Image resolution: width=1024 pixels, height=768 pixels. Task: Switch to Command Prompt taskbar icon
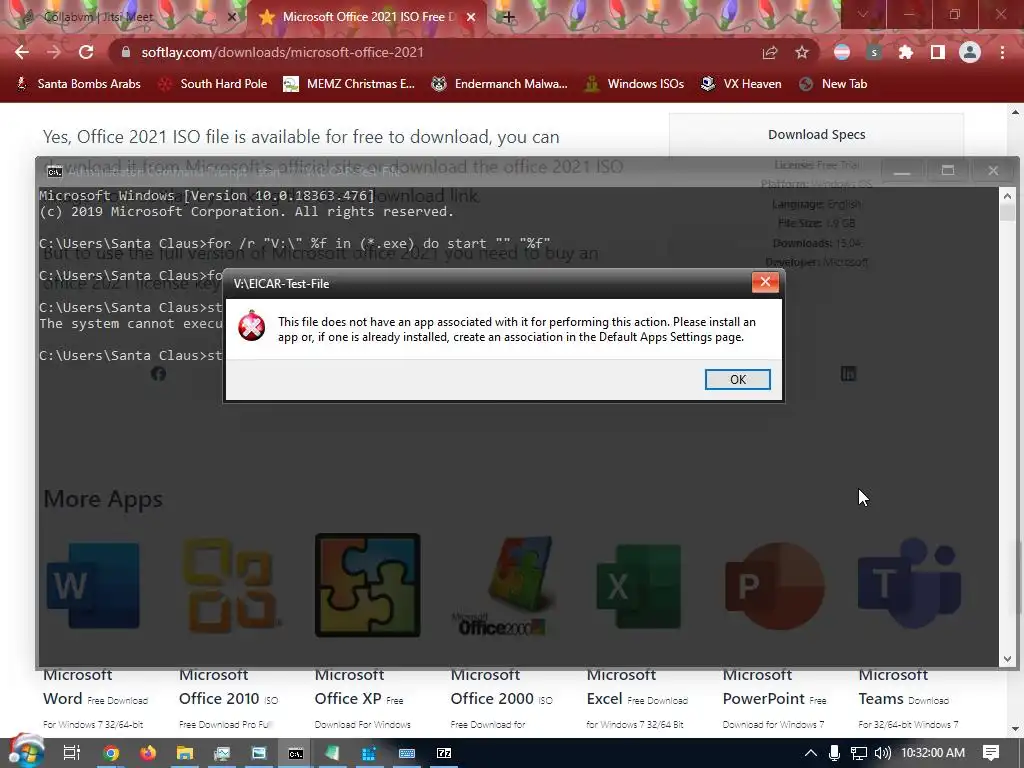pyautogui.click(x=296, y=753)
